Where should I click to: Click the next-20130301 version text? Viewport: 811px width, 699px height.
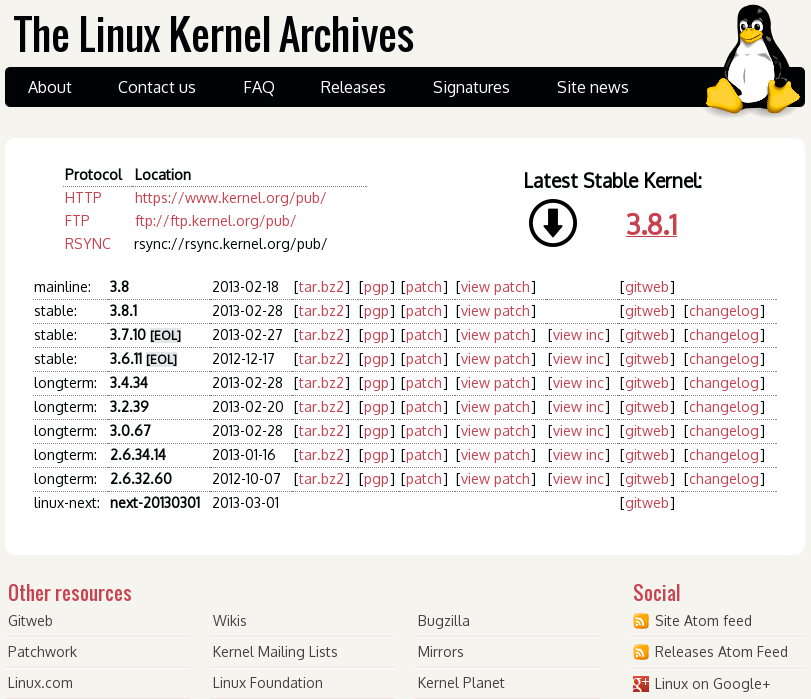point(155,503)
